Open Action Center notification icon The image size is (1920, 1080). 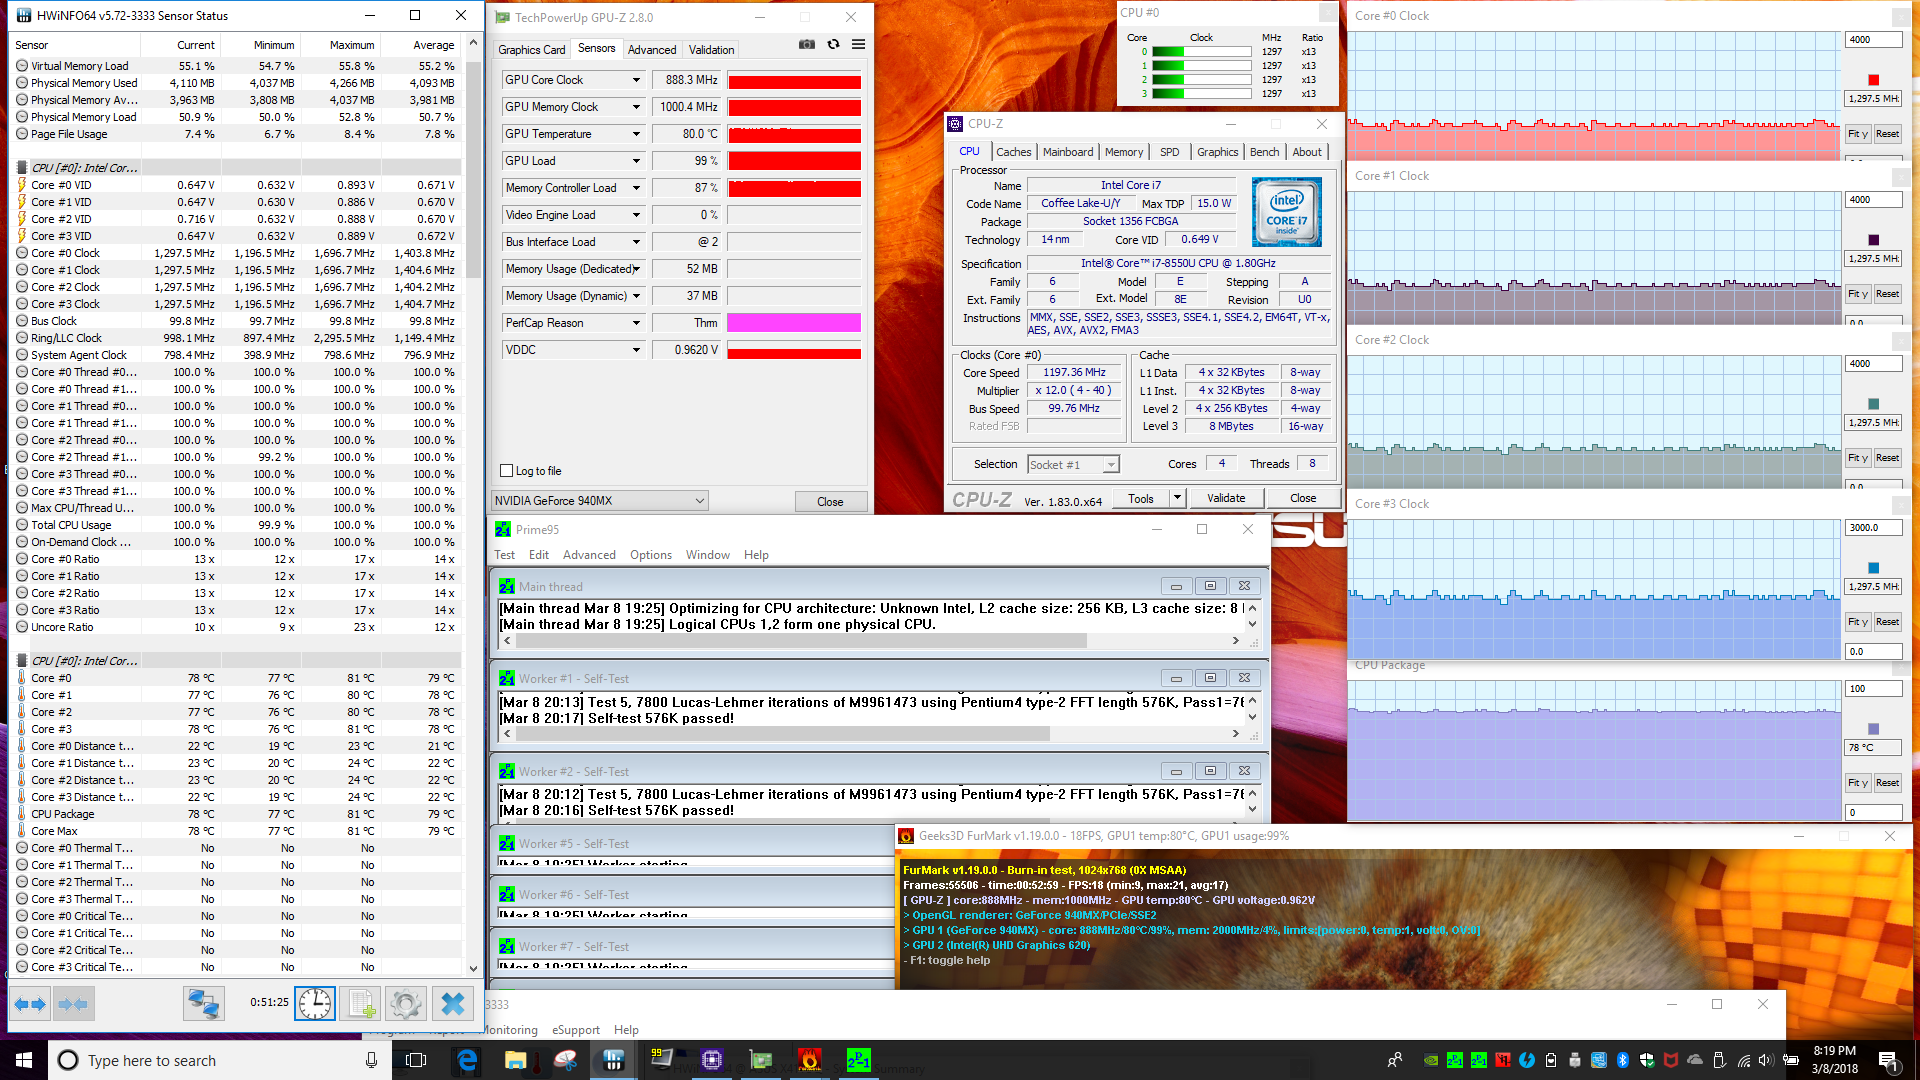click(x=1888, y=1060)
